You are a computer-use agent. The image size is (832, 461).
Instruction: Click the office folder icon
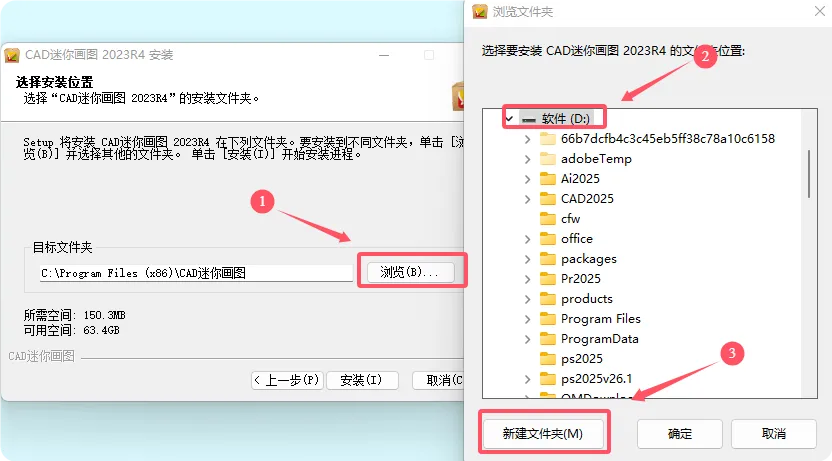[x=548, y=239]
